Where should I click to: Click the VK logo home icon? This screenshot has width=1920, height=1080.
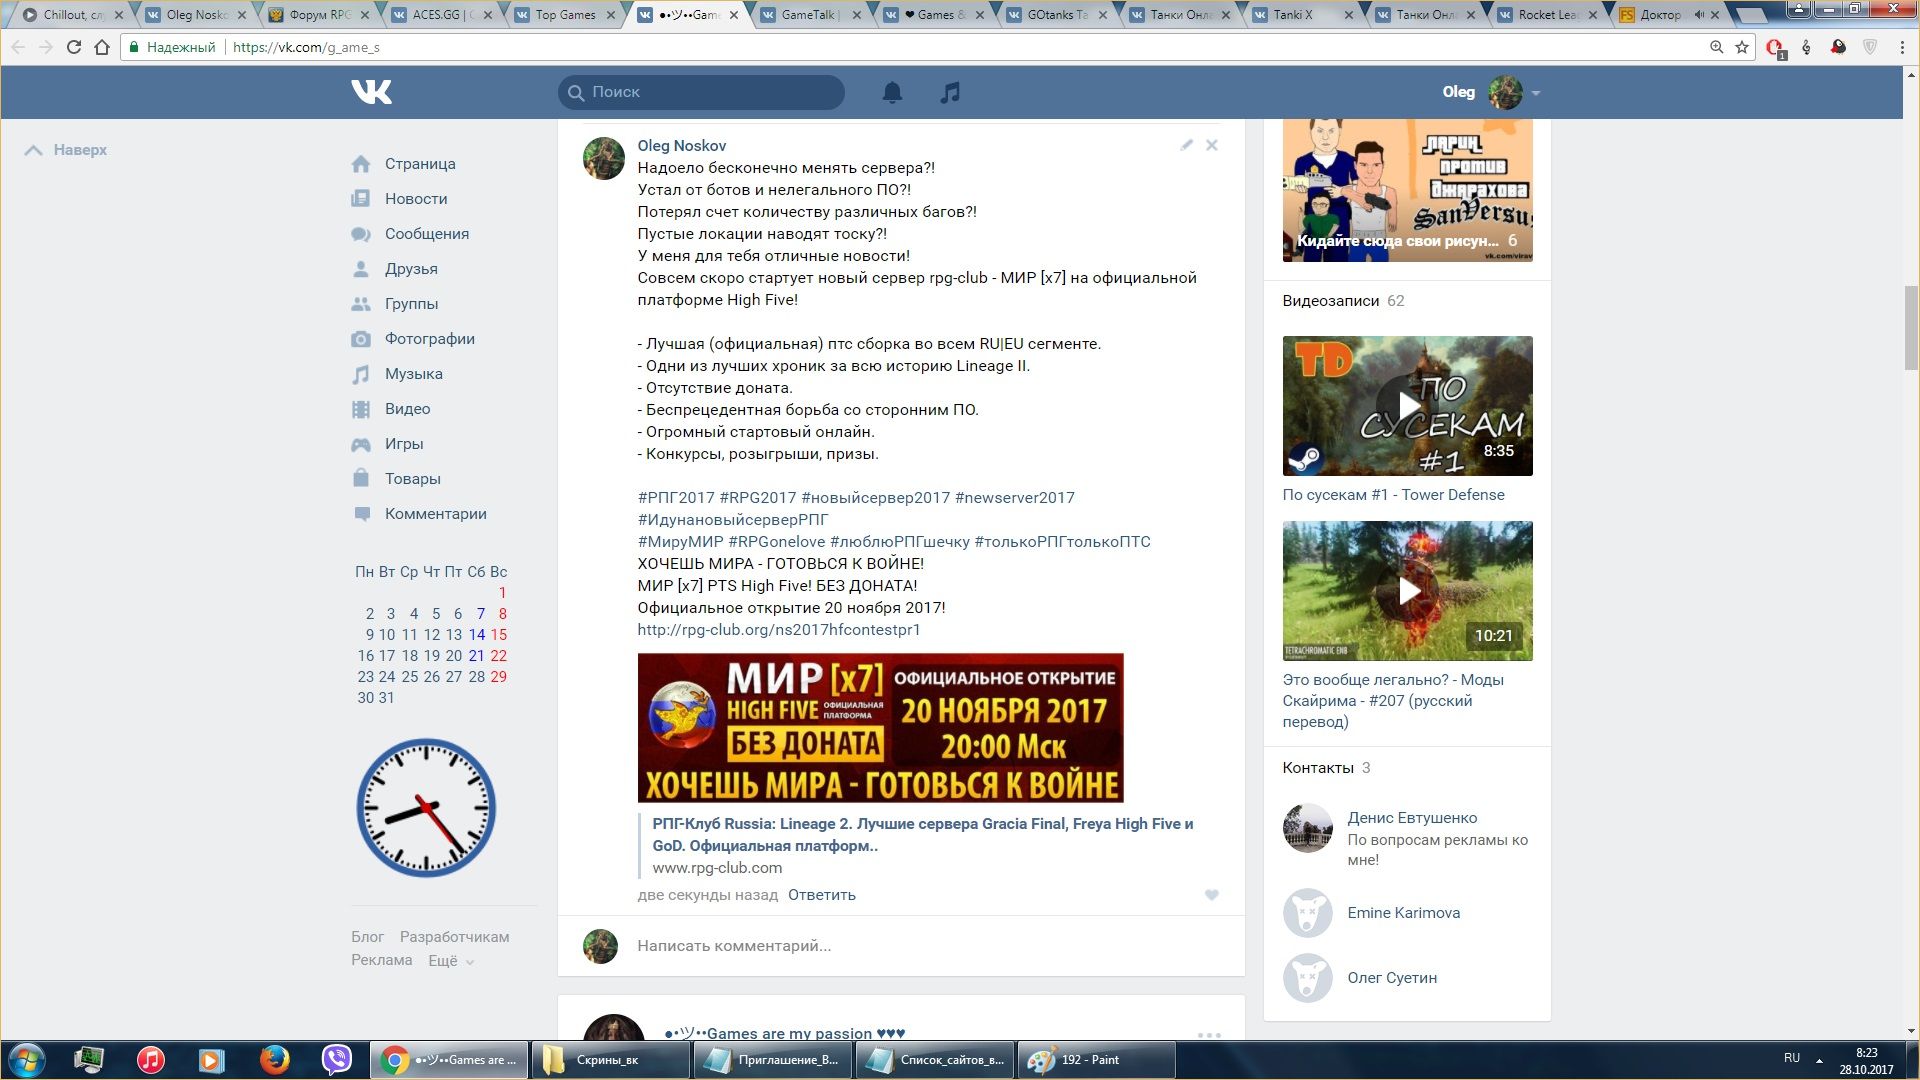coord(371,92)
